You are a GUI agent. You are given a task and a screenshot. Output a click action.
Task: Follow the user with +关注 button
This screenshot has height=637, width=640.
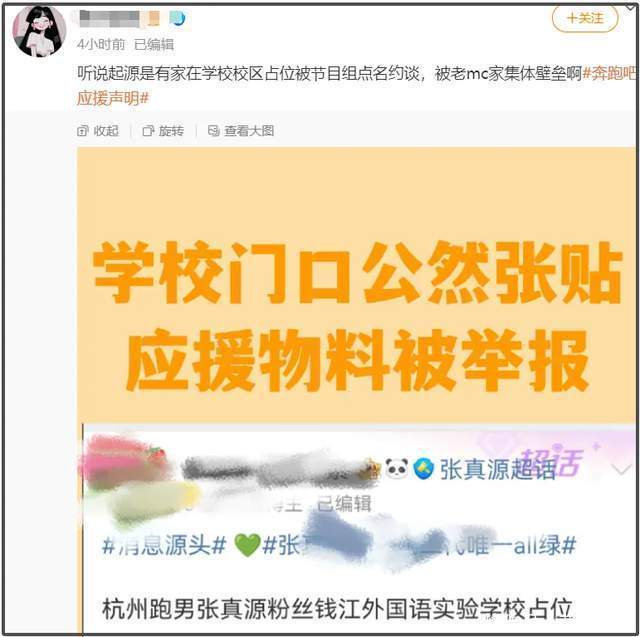click(x=585, y=18)
